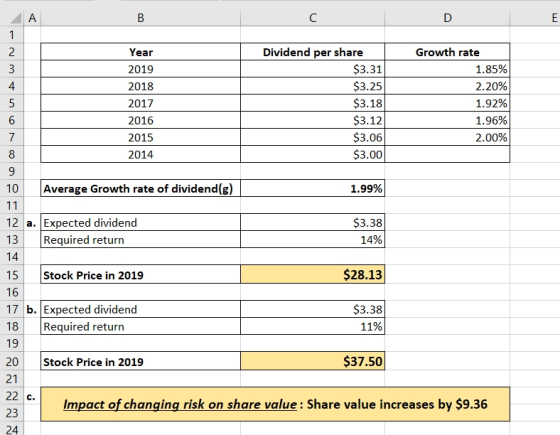Click the $3.31 dividend cell

click(x=312, y=69)
